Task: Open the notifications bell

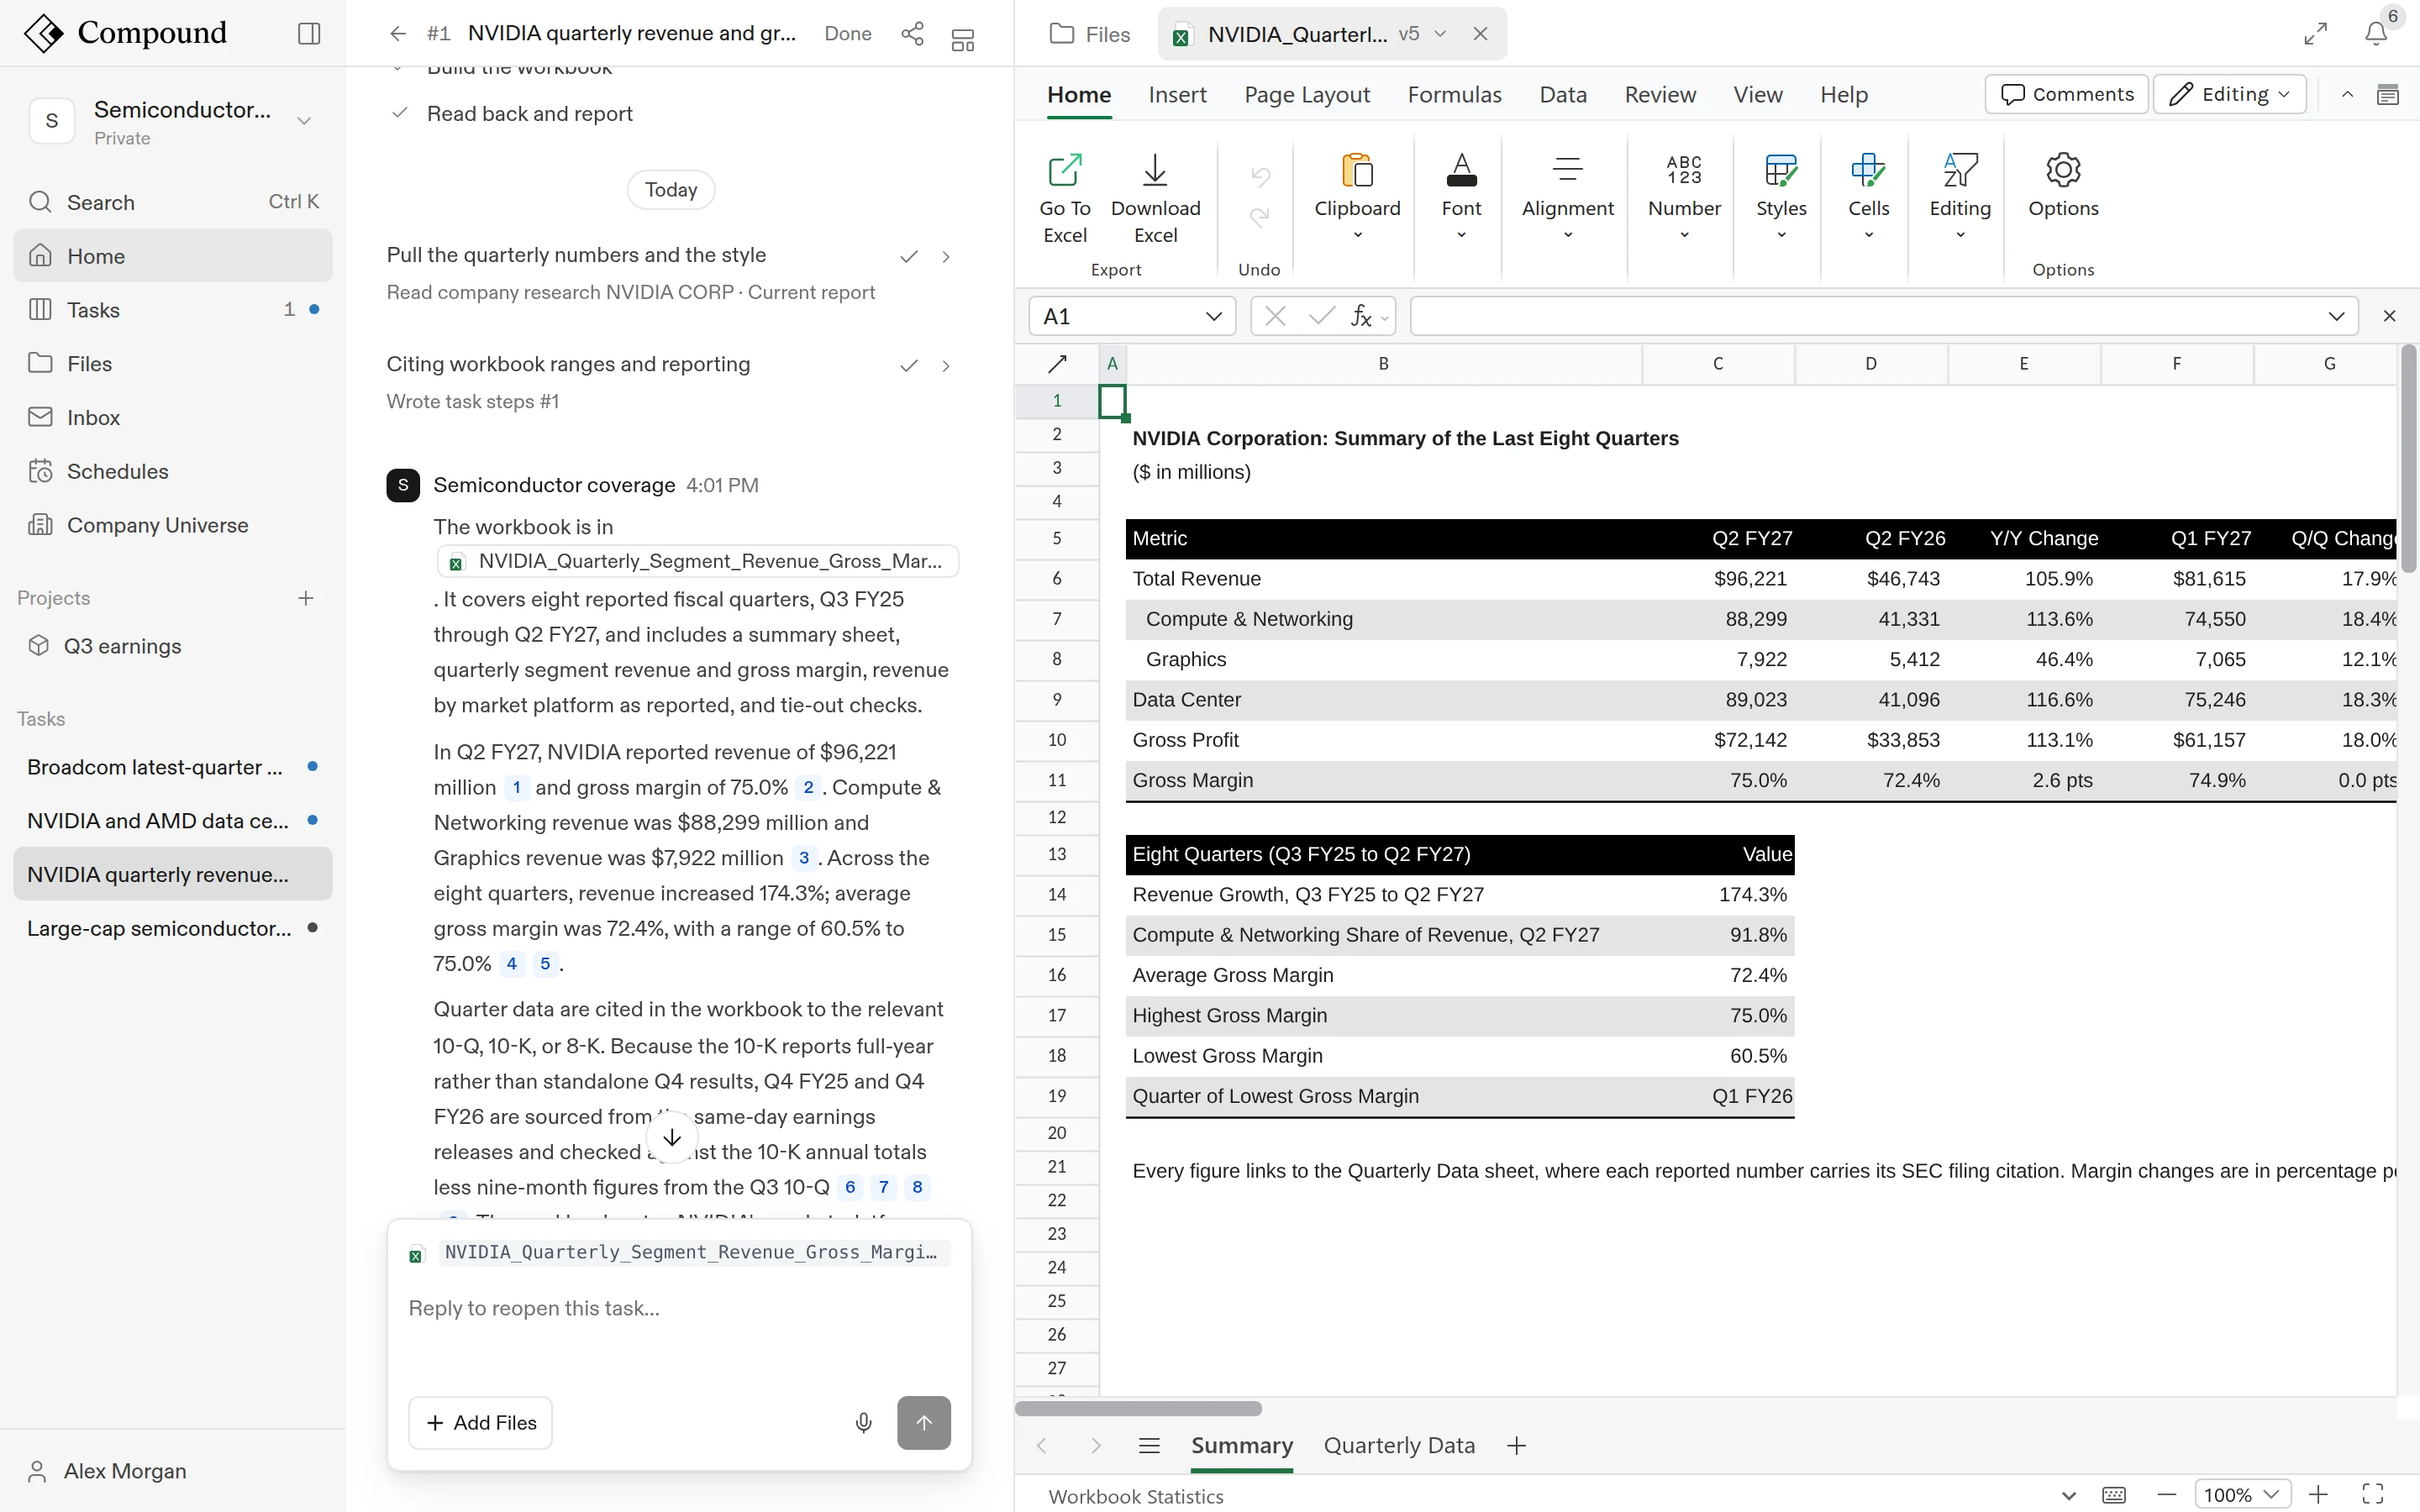Action: click(2376, 34)
